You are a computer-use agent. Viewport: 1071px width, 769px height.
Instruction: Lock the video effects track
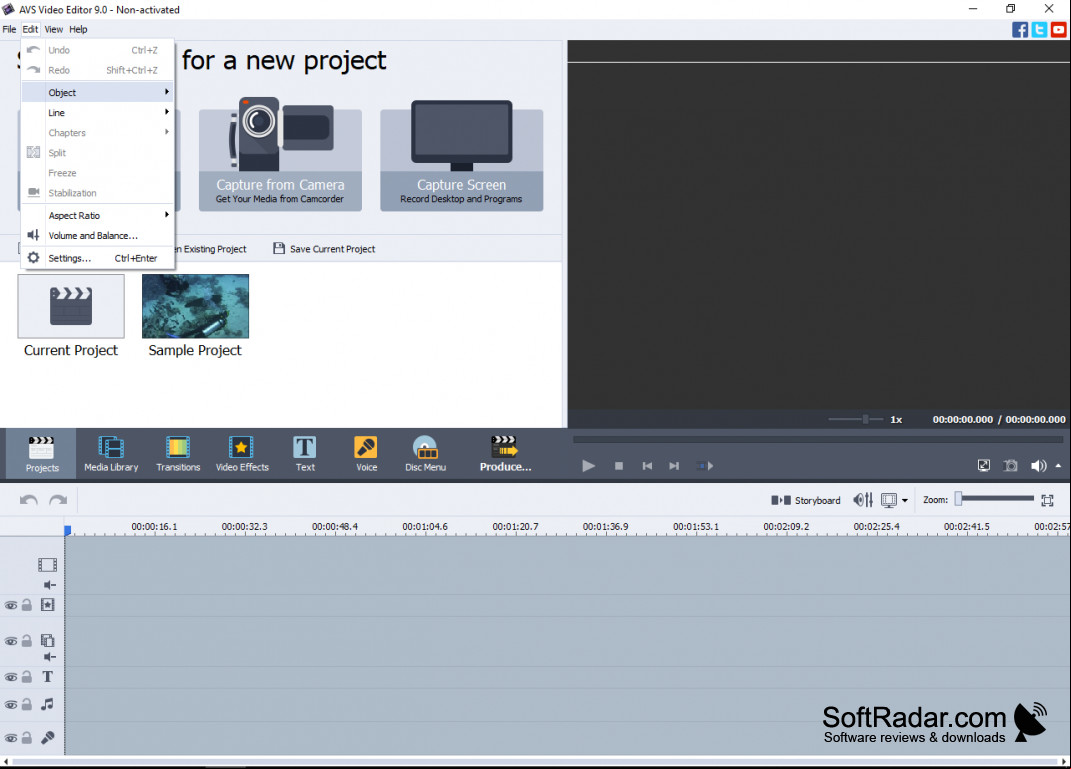click(x=27, y=604)
